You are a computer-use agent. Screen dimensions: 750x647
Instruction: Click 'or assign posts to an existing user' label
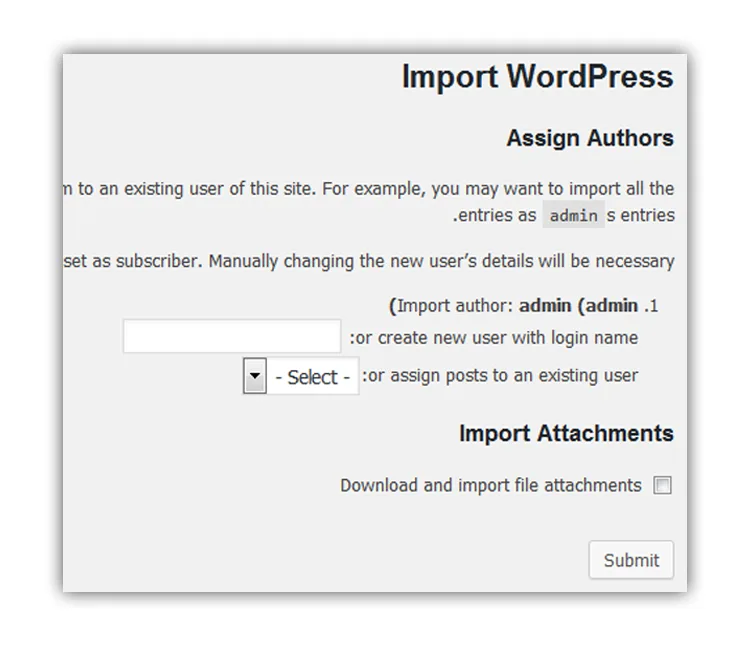pos(500,375)
